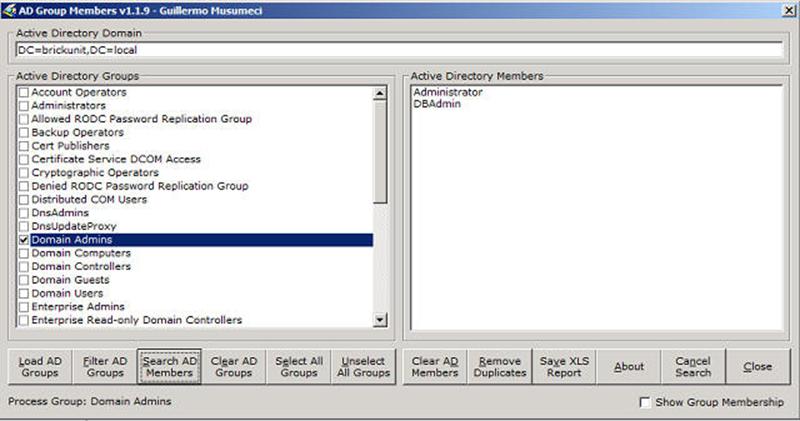
Task: Click the Clear AD Groups button
Action: click(x=234, y=367)
